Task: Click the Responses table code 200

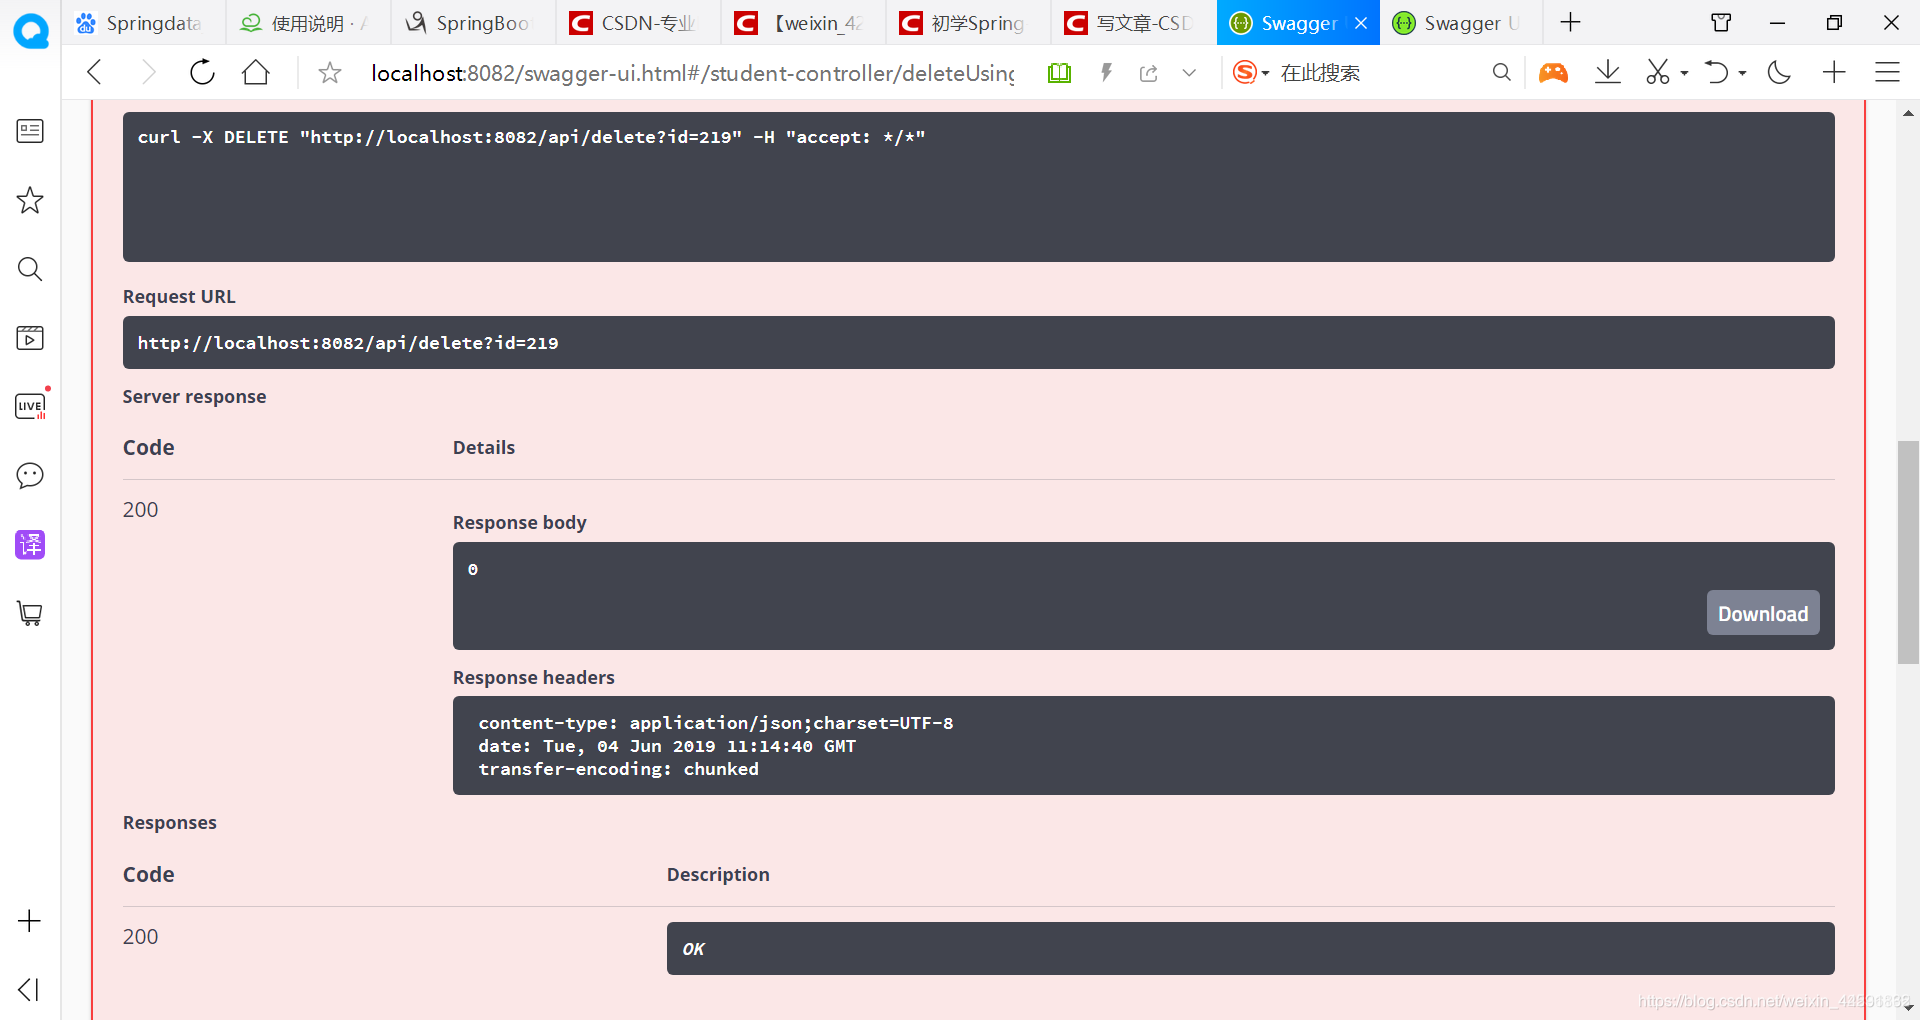Action: pyautogui.click(x=140, y=937)
